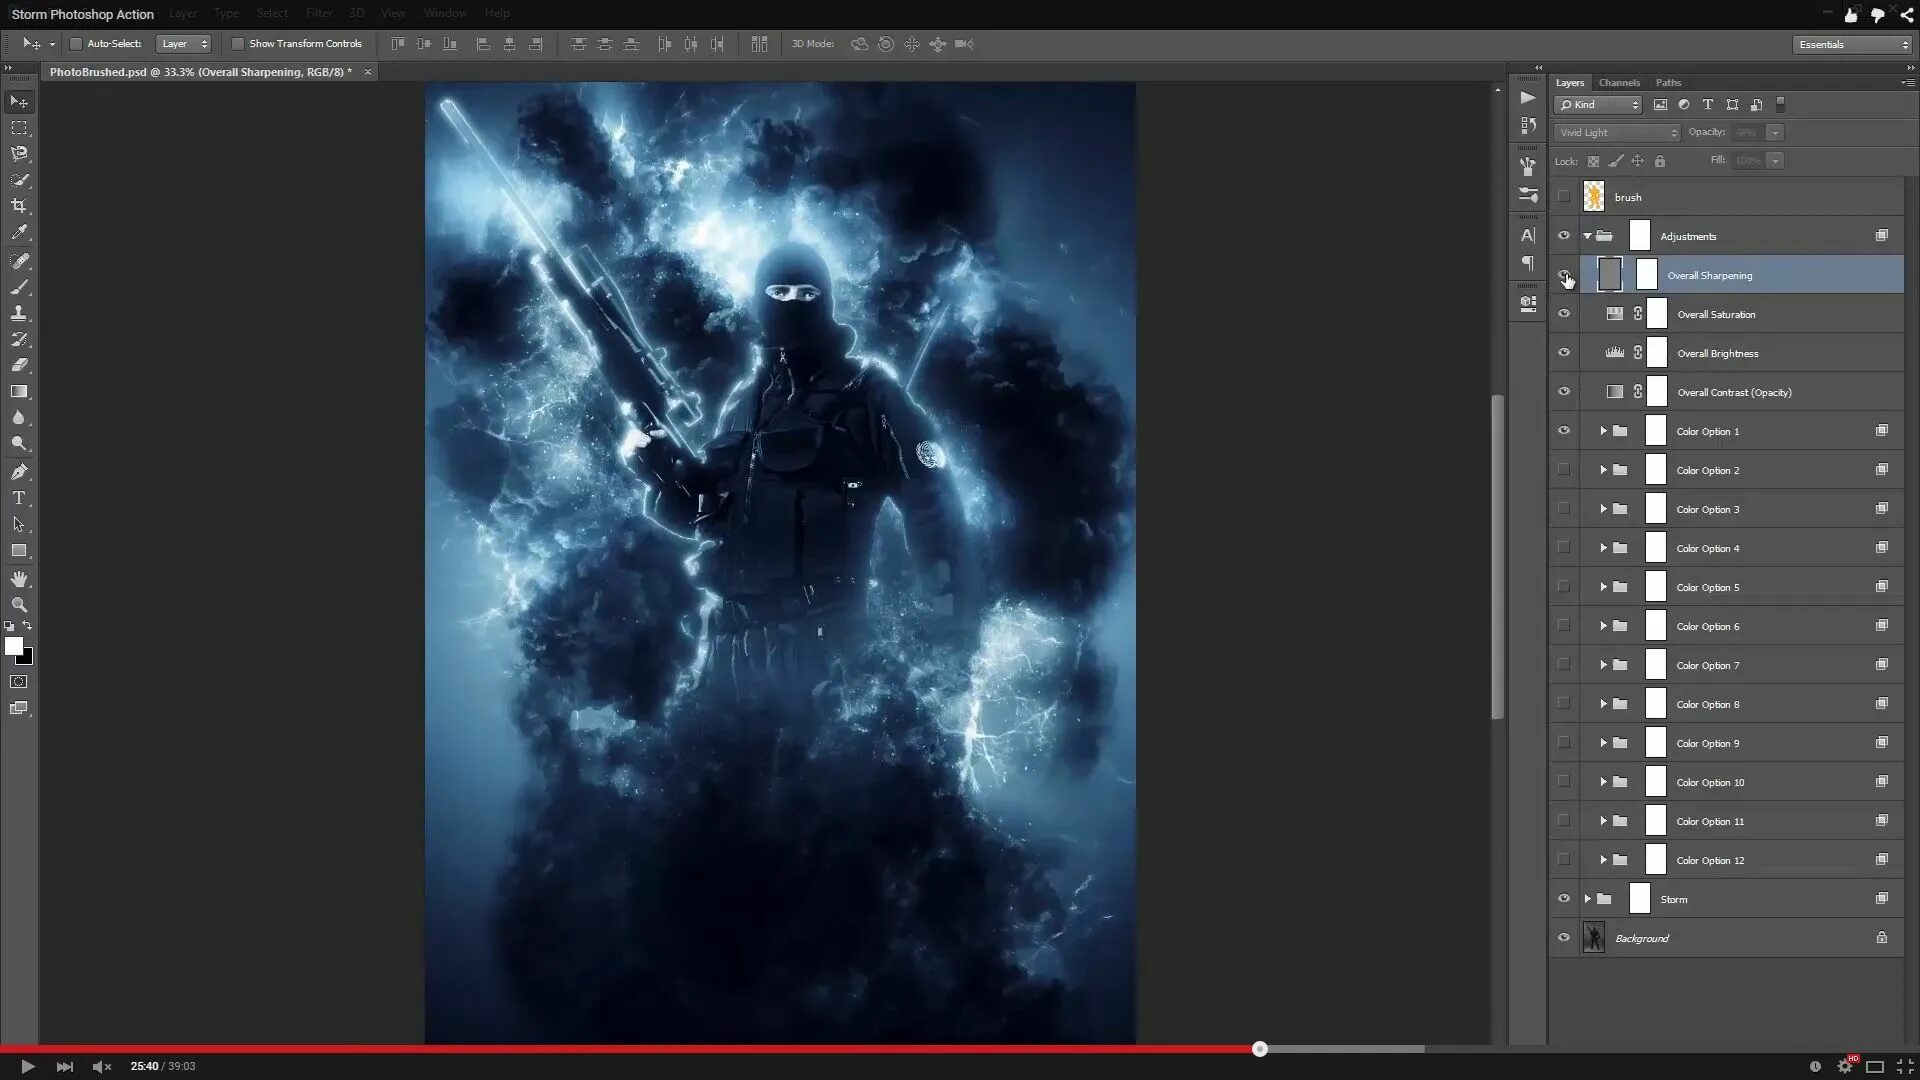Select the Pen tool

coord(19,472)
